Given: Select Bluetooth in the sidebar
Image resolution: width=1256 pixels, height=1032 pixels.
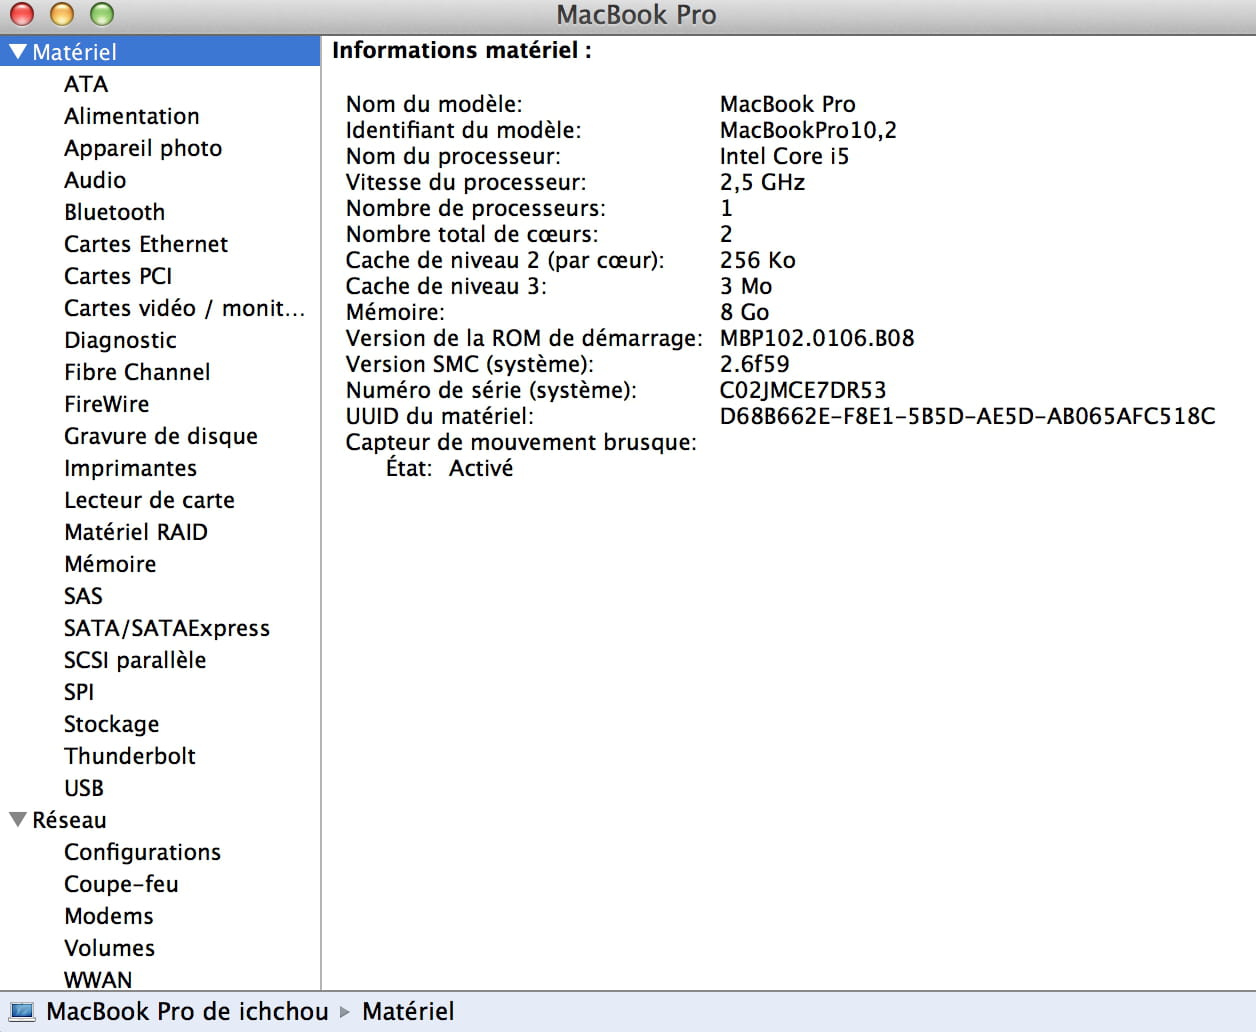Looking at the screenshot, I should coord(114,212).
